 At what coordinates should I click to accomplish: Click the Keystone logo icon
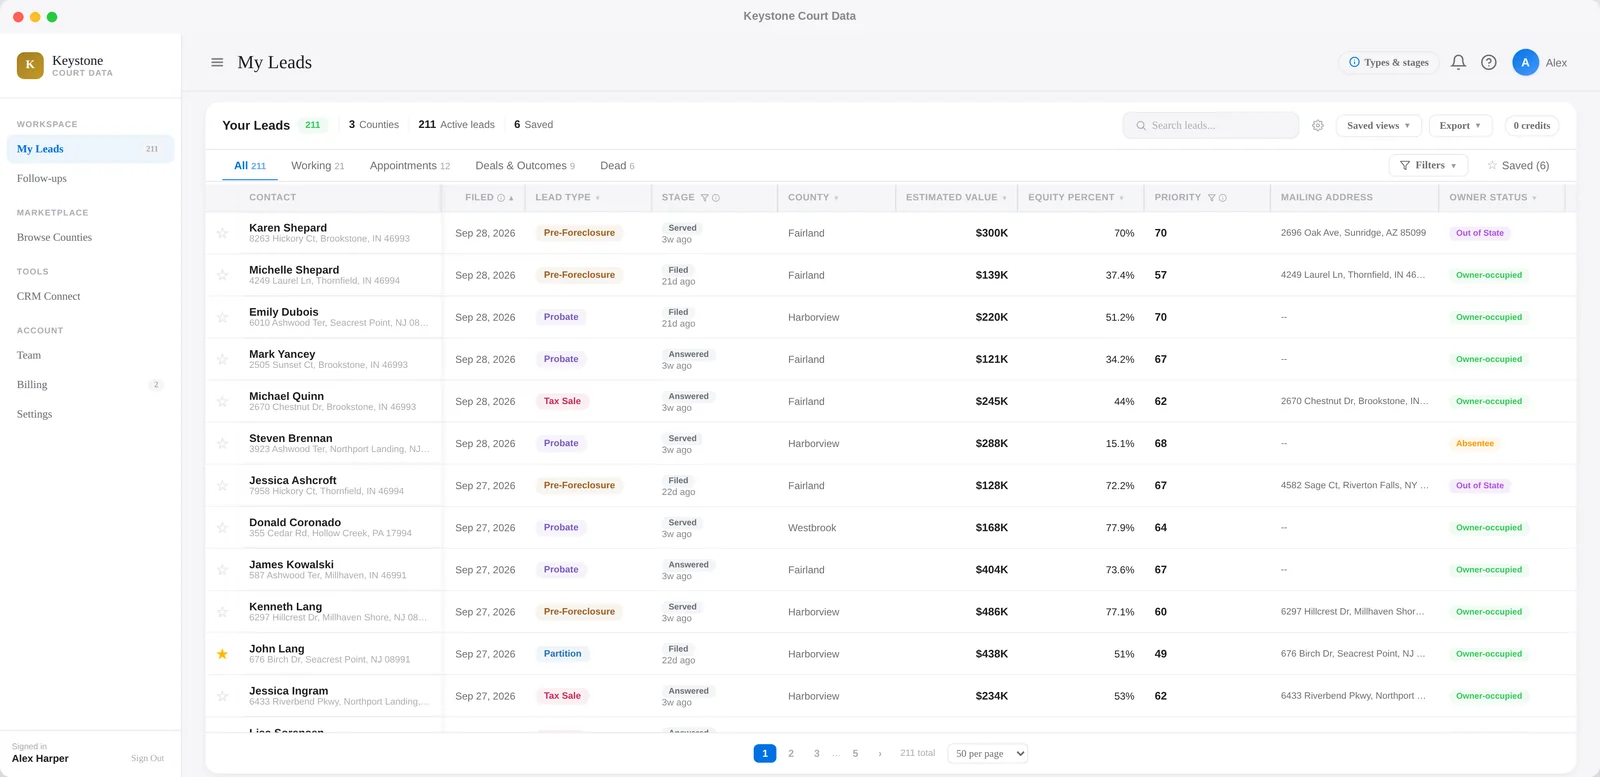(x=30, y=65)
